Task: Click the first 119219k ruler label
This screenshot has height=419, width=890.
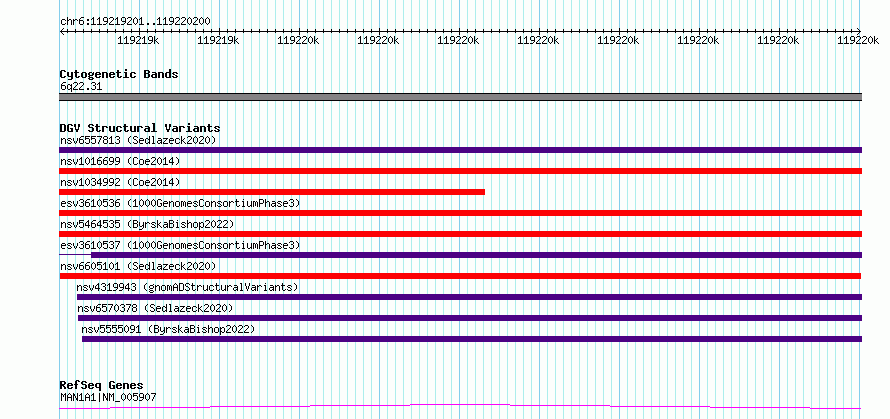Action: click(138, 40)
